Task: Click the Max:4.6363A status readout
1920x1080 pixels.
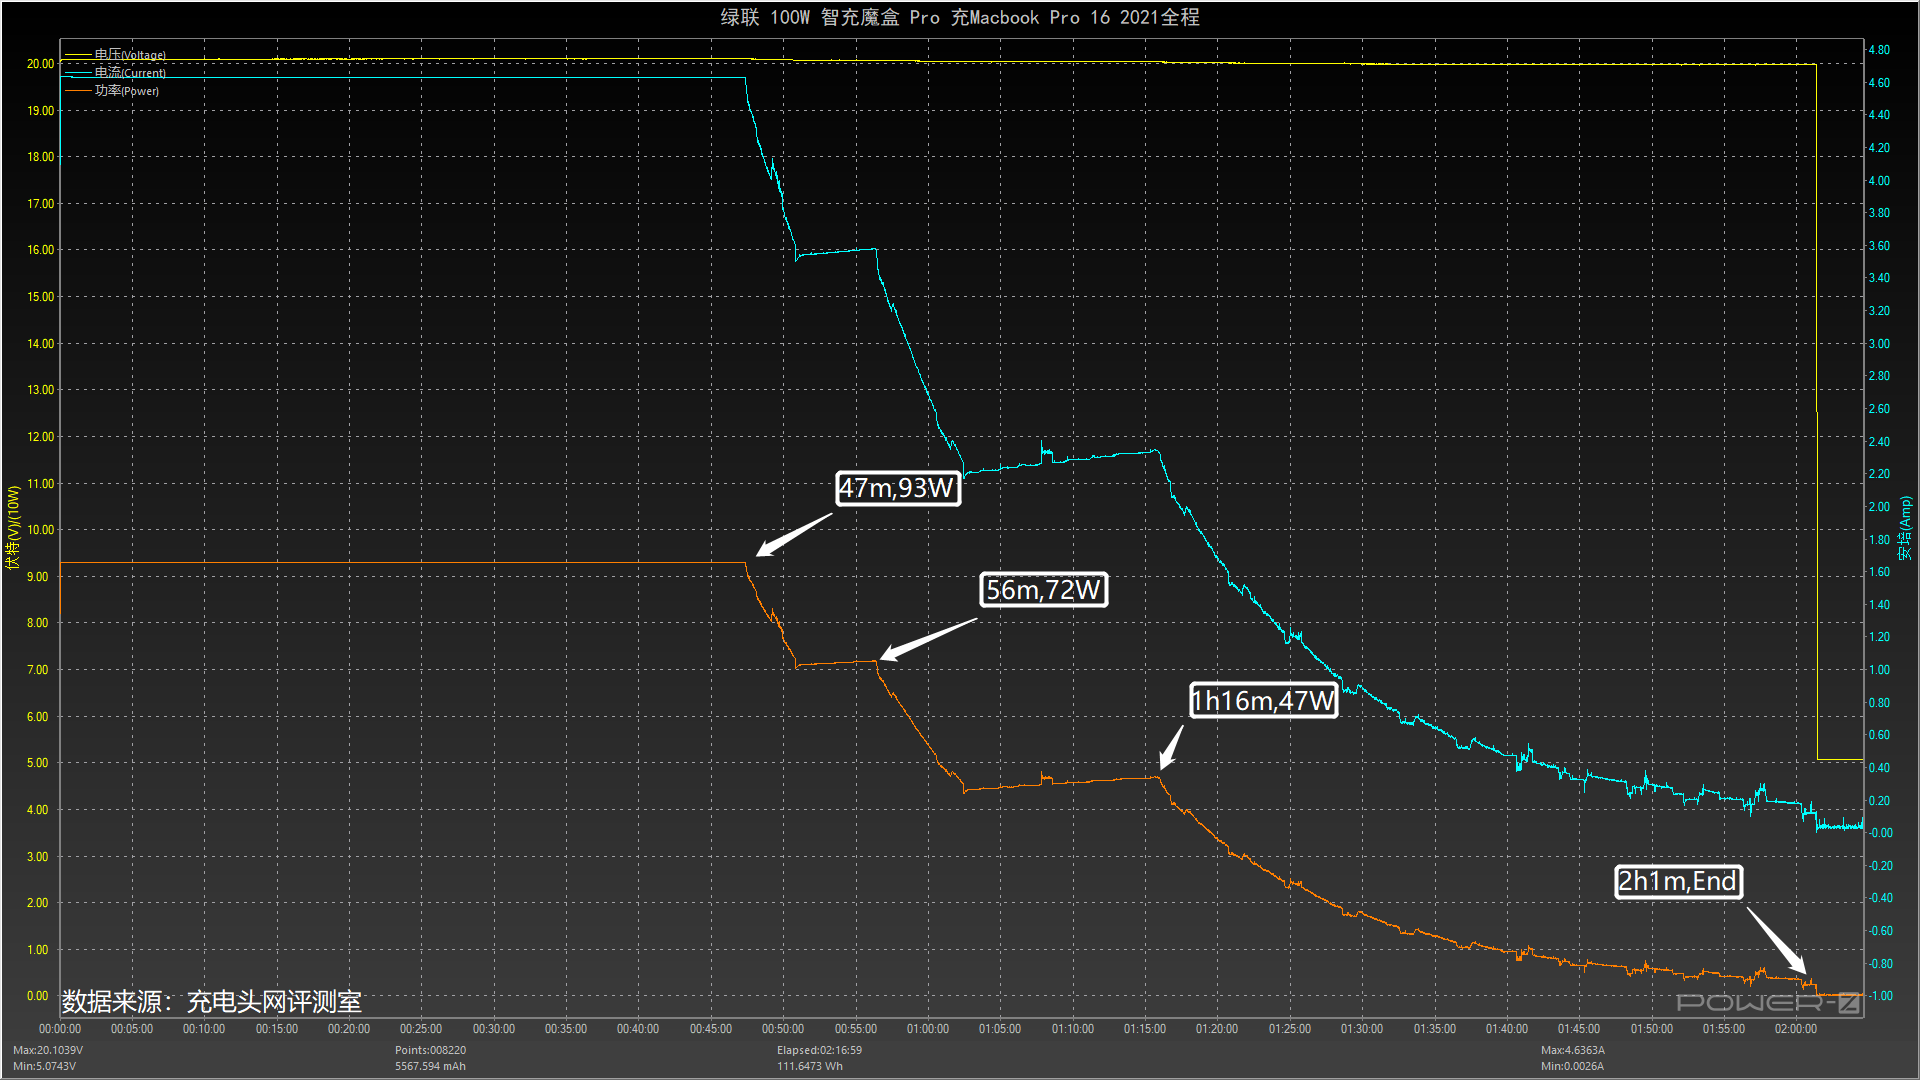Action: pos(1572,1050)
